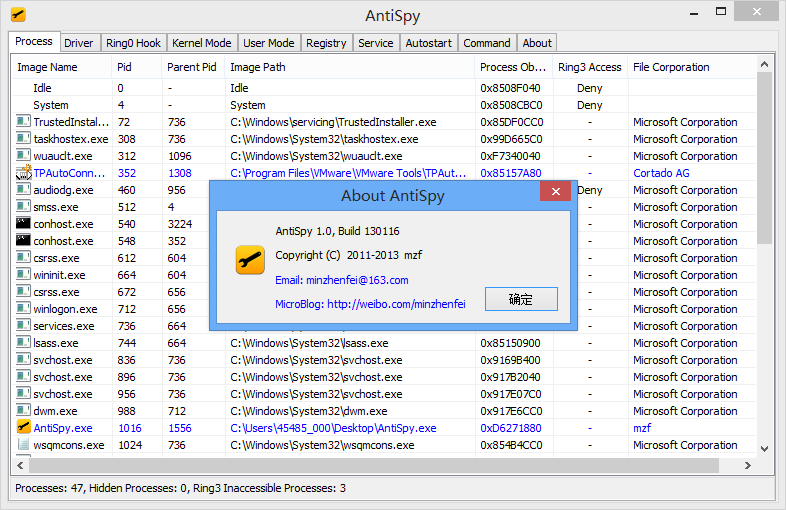This screenshot has height=510, width=786.
Task: Click the horizontal scrollbar right arrow
Action: point(749,466)
